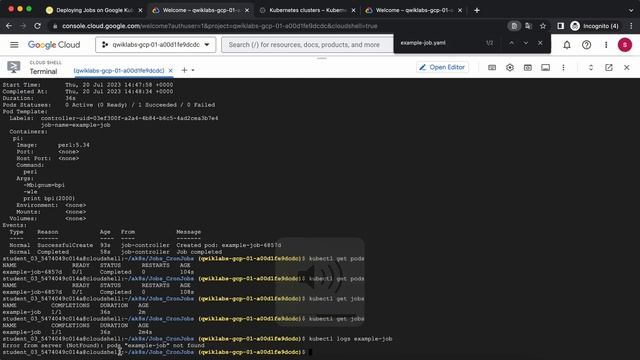The height and width of the screenshot is (360, 640).
Task: Open a new browser tab
Action: [x=477, y=10]
